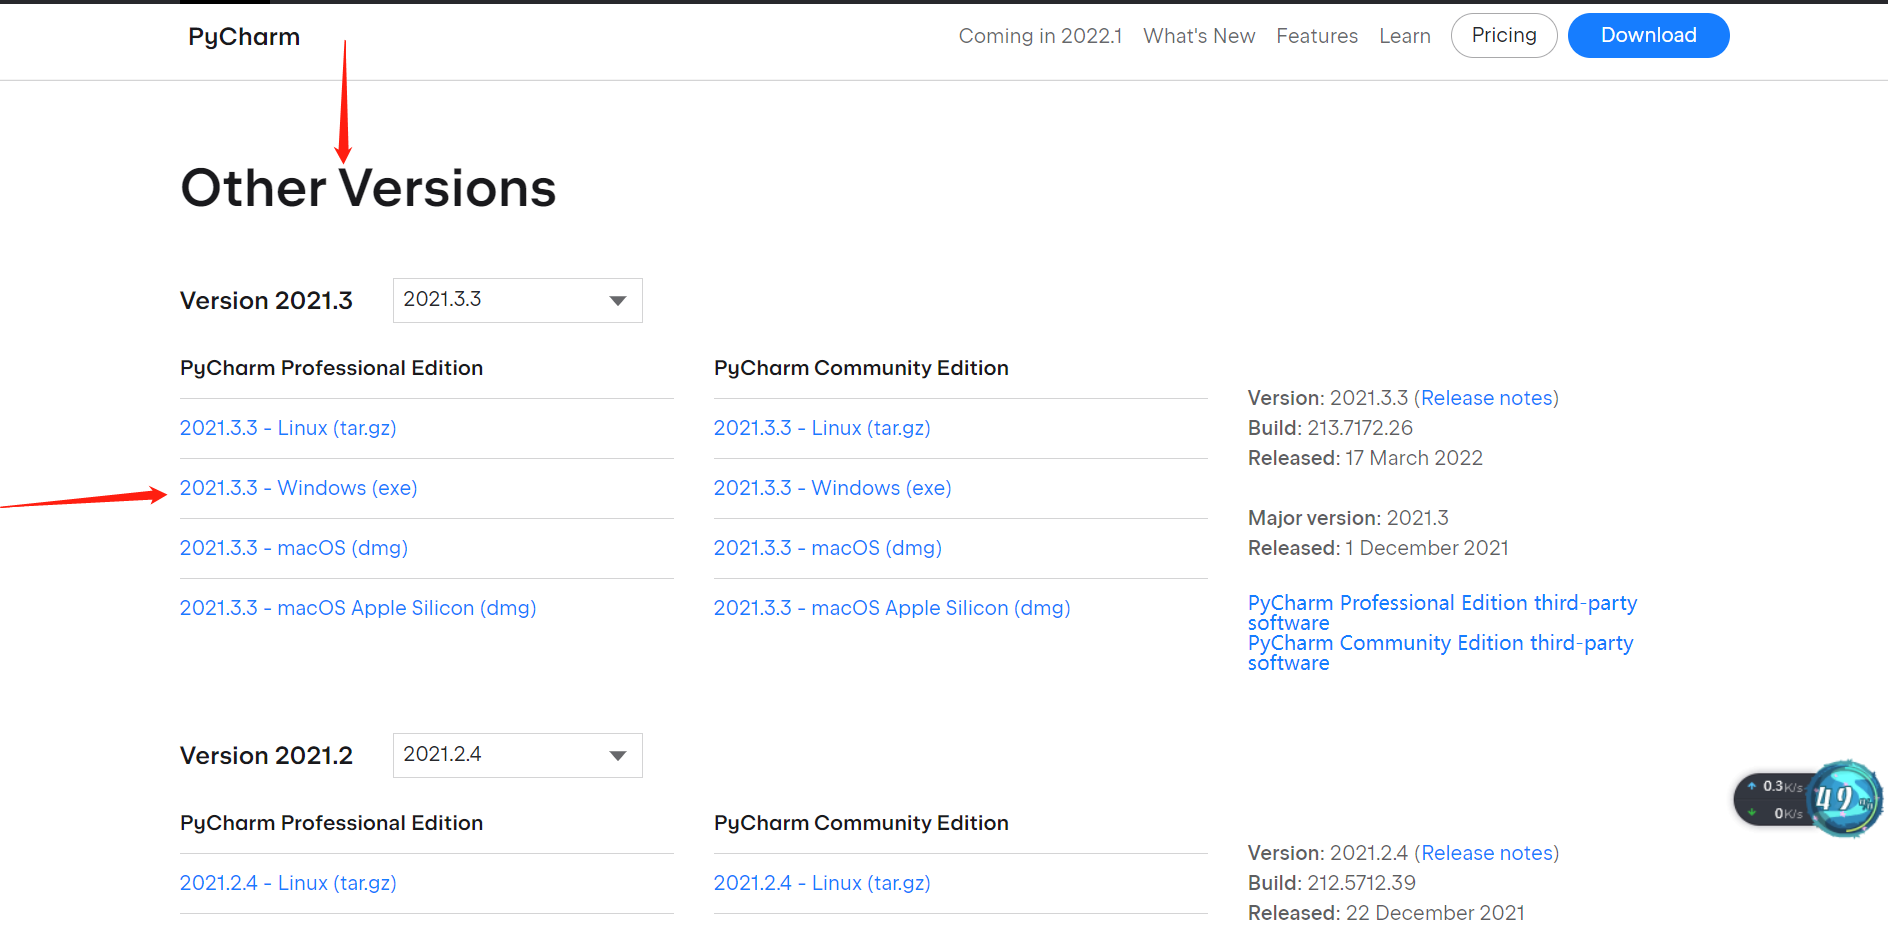Image resolution: width=1888 pixels, height=925 pixels.
Task: Click the Released: 17 March 2022 text
Action: click(x=1365, y=458)
